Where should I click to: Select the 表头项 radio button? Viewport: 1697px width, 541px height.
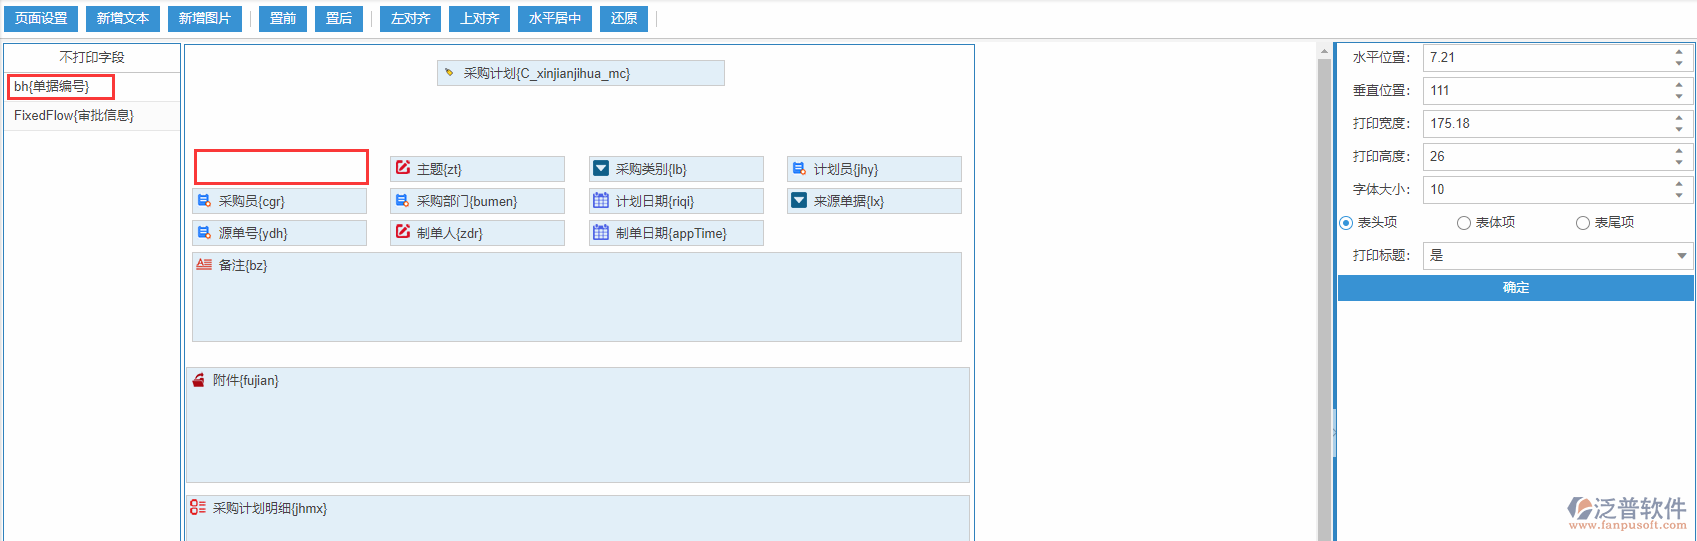tap(1346, 223)
